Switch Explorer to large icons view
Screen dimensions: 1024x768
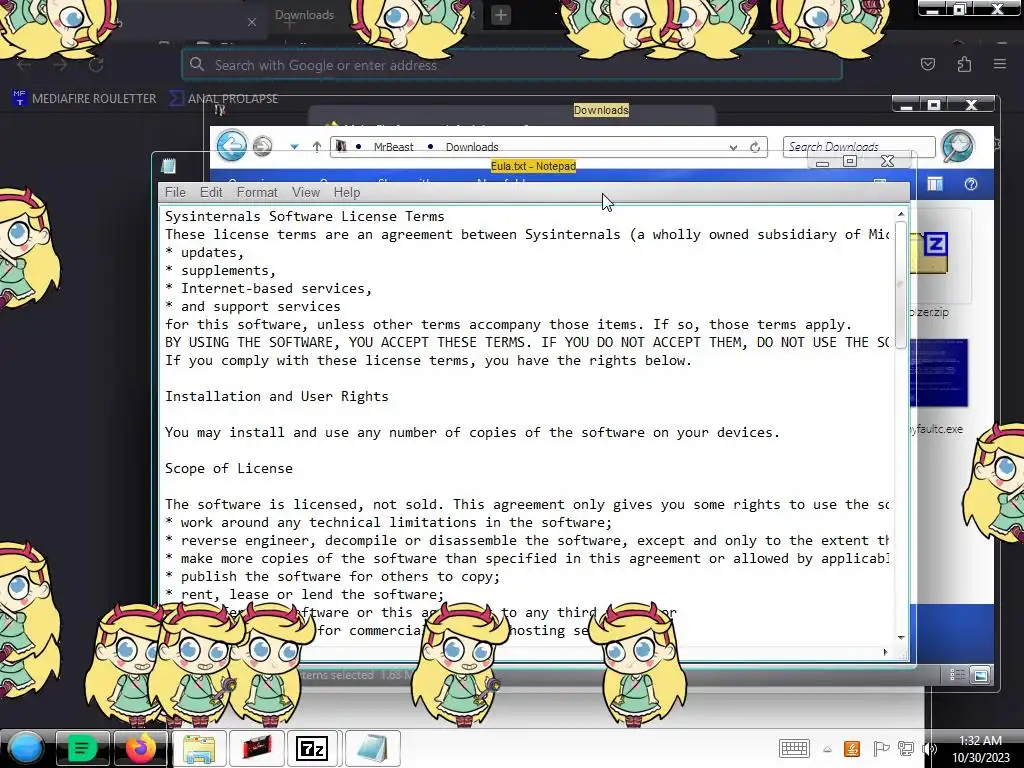(x=980, y=675)
